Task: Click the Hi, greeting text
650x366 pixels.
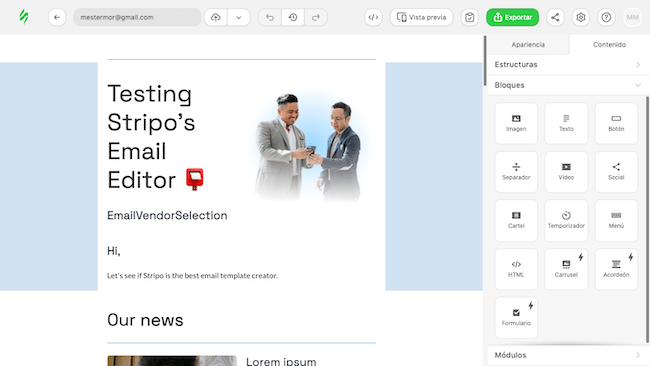Action: click(x=114, y=251)
